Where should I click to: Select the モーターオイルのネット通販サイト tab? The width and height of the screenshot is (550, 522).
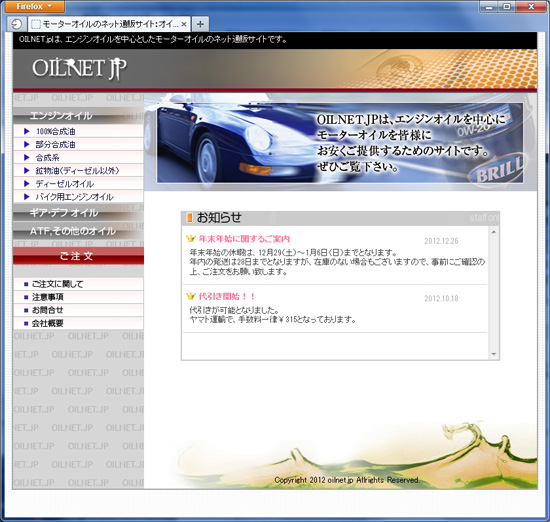[x=109, y=24]
